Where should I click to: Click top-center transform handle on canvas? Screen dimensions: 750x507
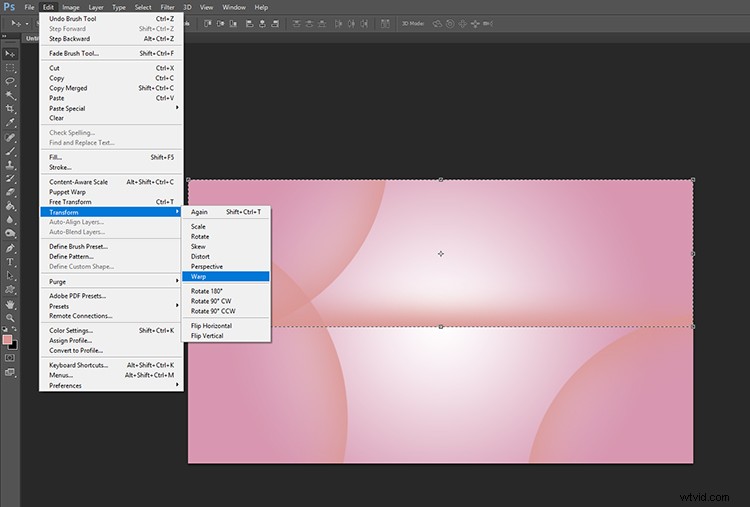click(x=441, y=180)
